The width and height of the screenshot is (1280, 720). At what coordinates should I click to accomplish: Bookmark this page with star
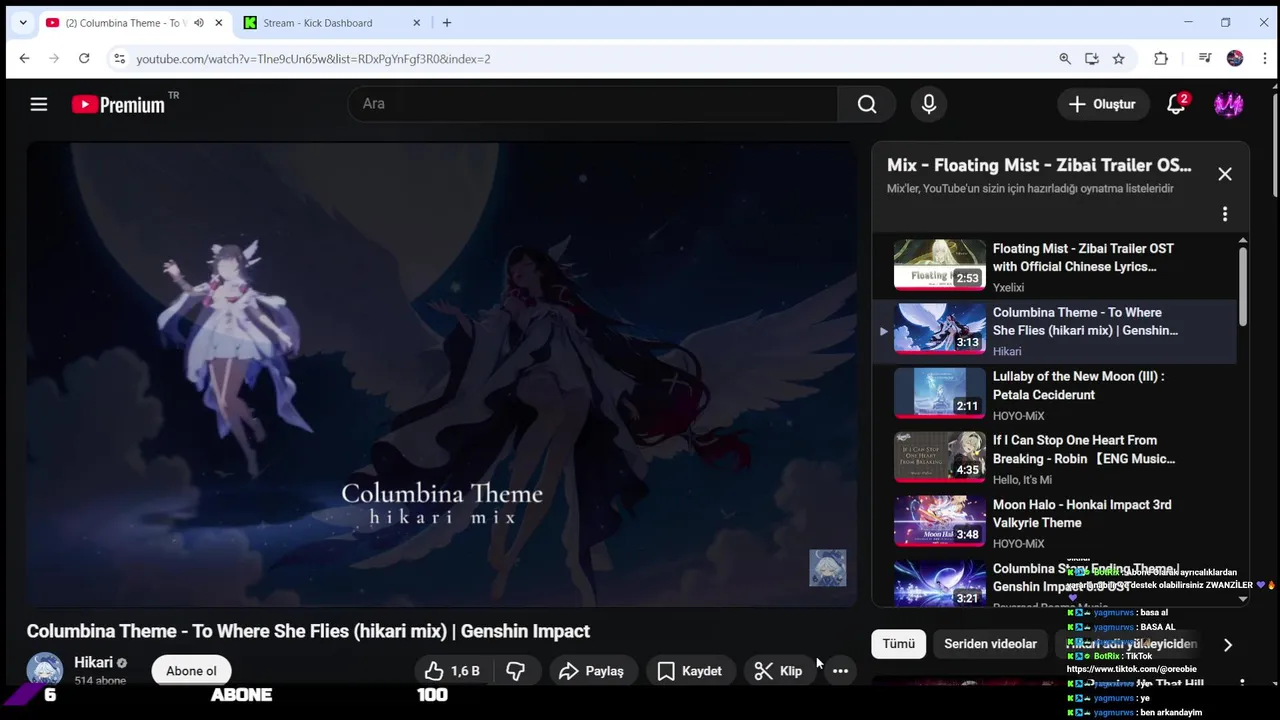pos(1119,59)
